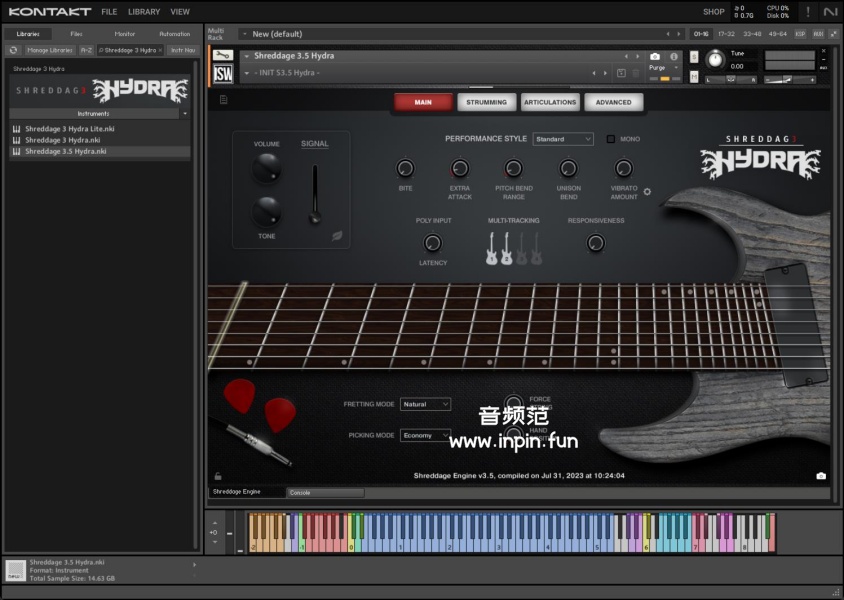844x600 pixels.
Task: Click the lock icon at bottom left of instrument
Action: point(218,476)
